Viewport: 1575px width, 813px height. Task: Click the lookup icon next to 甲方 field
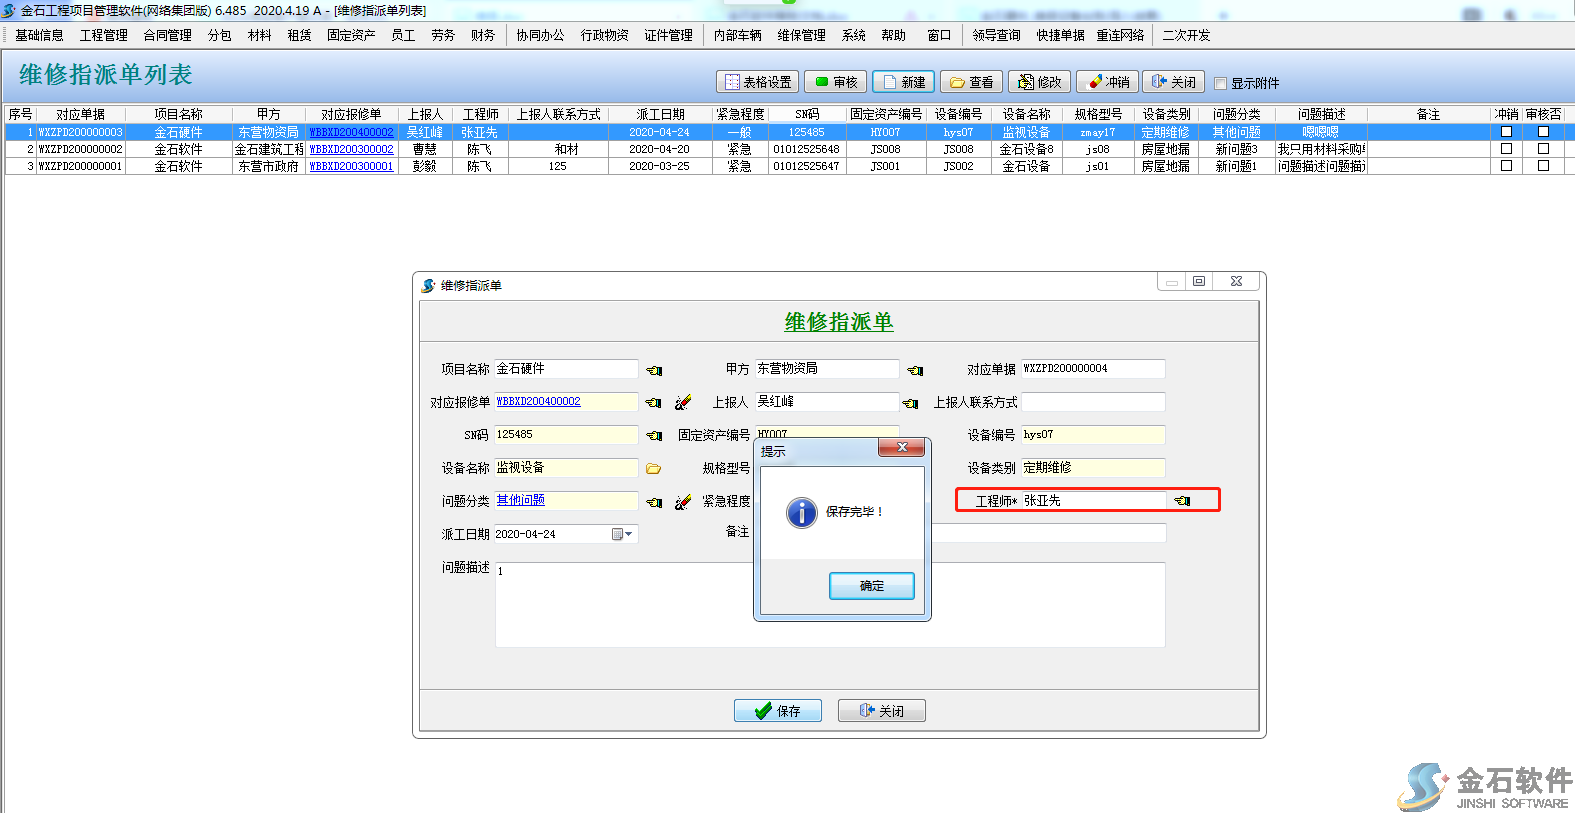[914, 370]
